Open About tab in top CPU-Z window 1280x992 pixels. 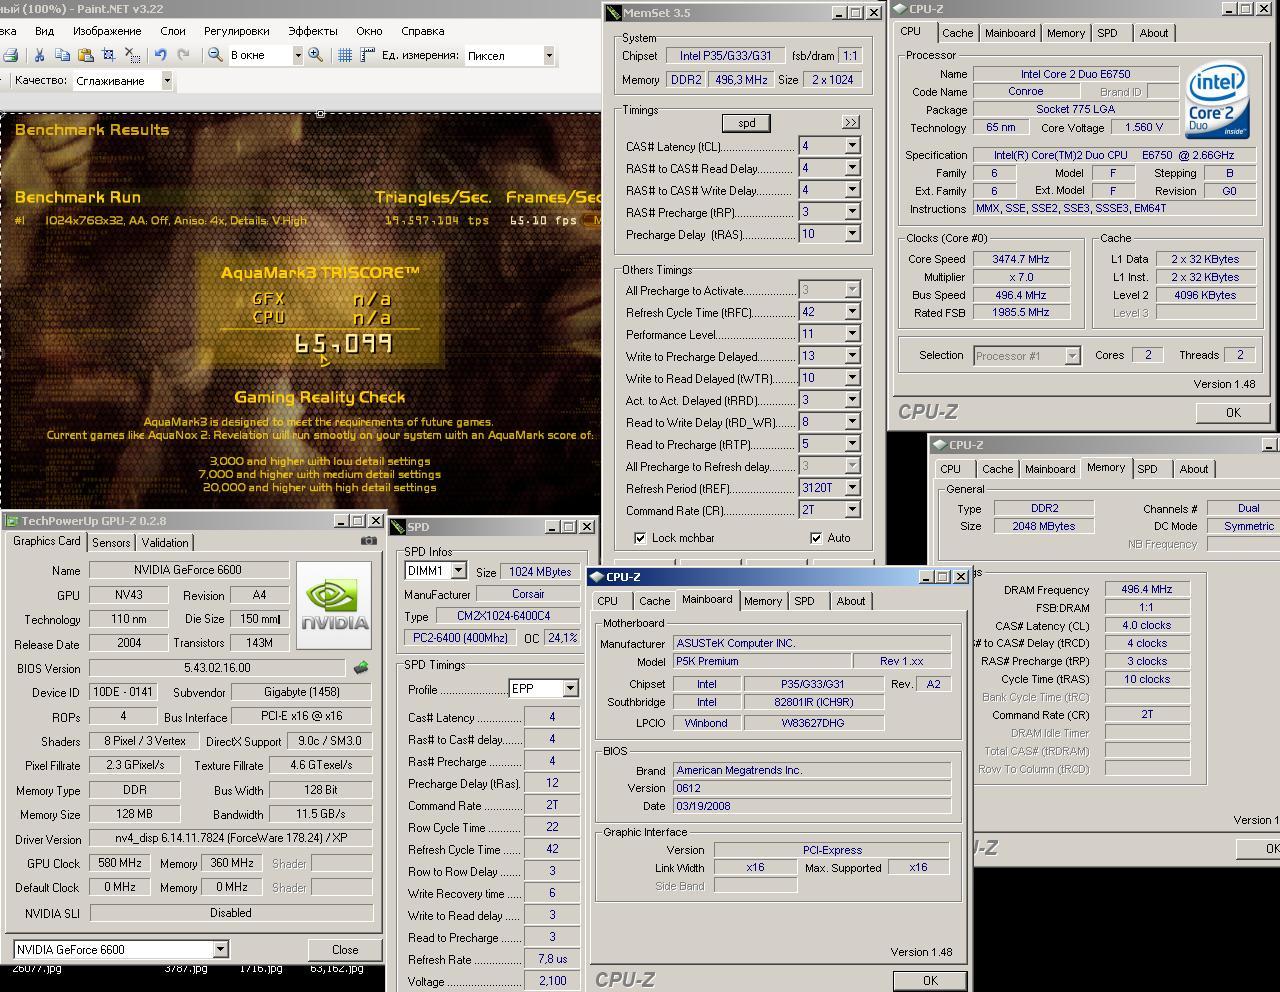[1153, 33]
